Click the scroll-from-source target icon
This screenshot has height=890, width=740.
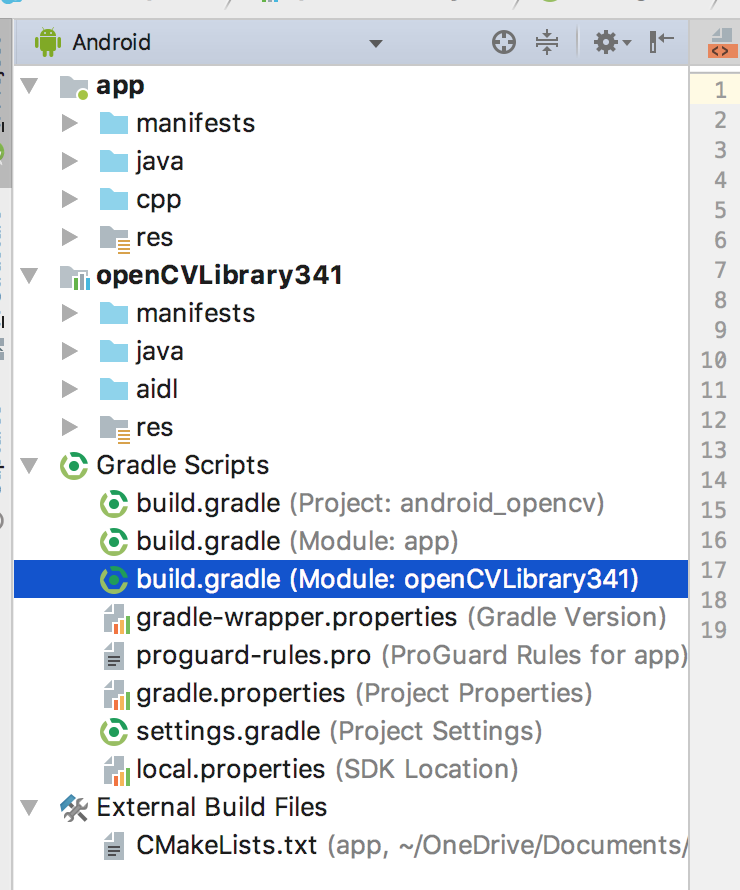[503, 43]
